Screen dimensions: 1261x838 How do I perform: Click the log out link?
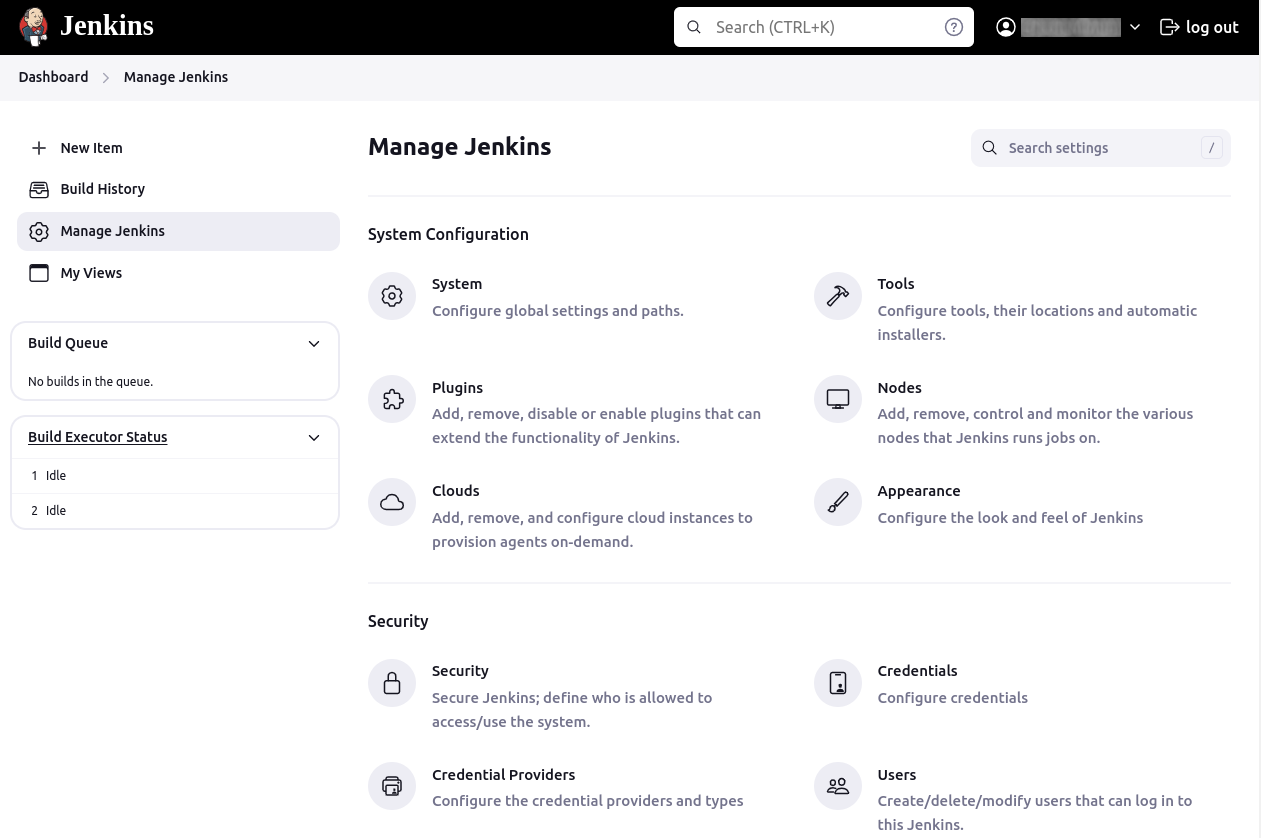click(x=1199, y=27)
